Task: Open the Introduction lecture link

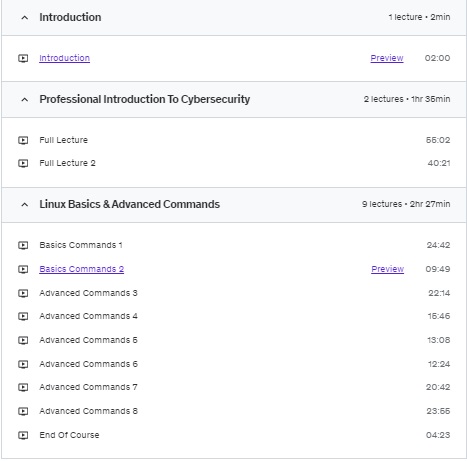Action: pos(65,58)
